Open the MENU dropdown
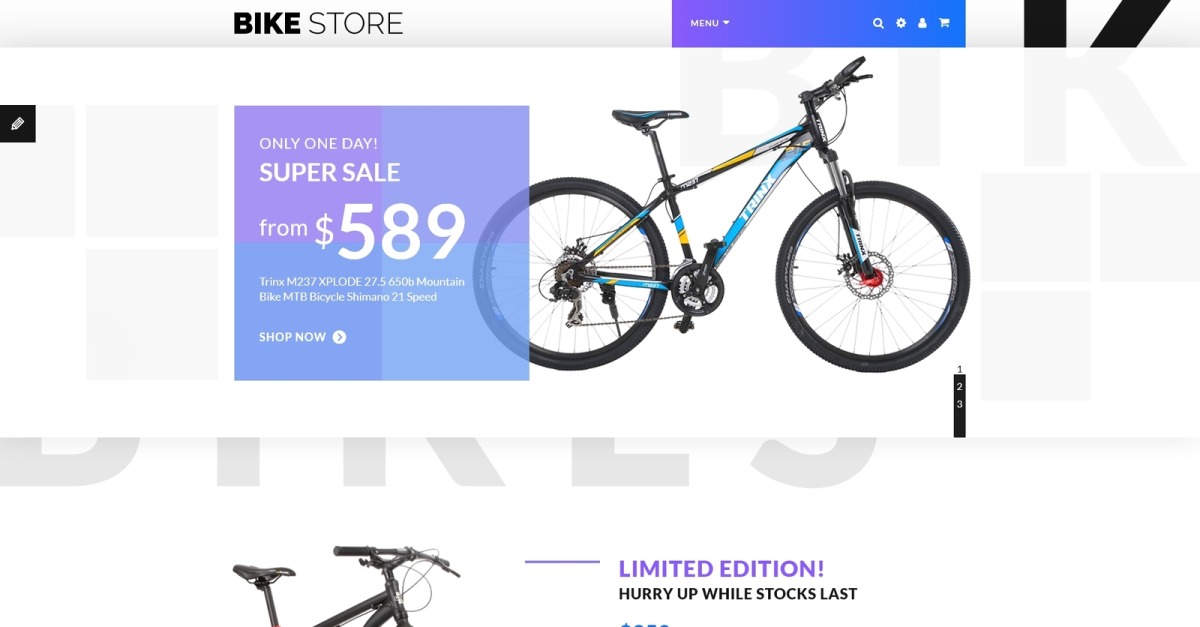This screenshot has width=1200, height=627. pyautogui.click(x=710, y=23)
